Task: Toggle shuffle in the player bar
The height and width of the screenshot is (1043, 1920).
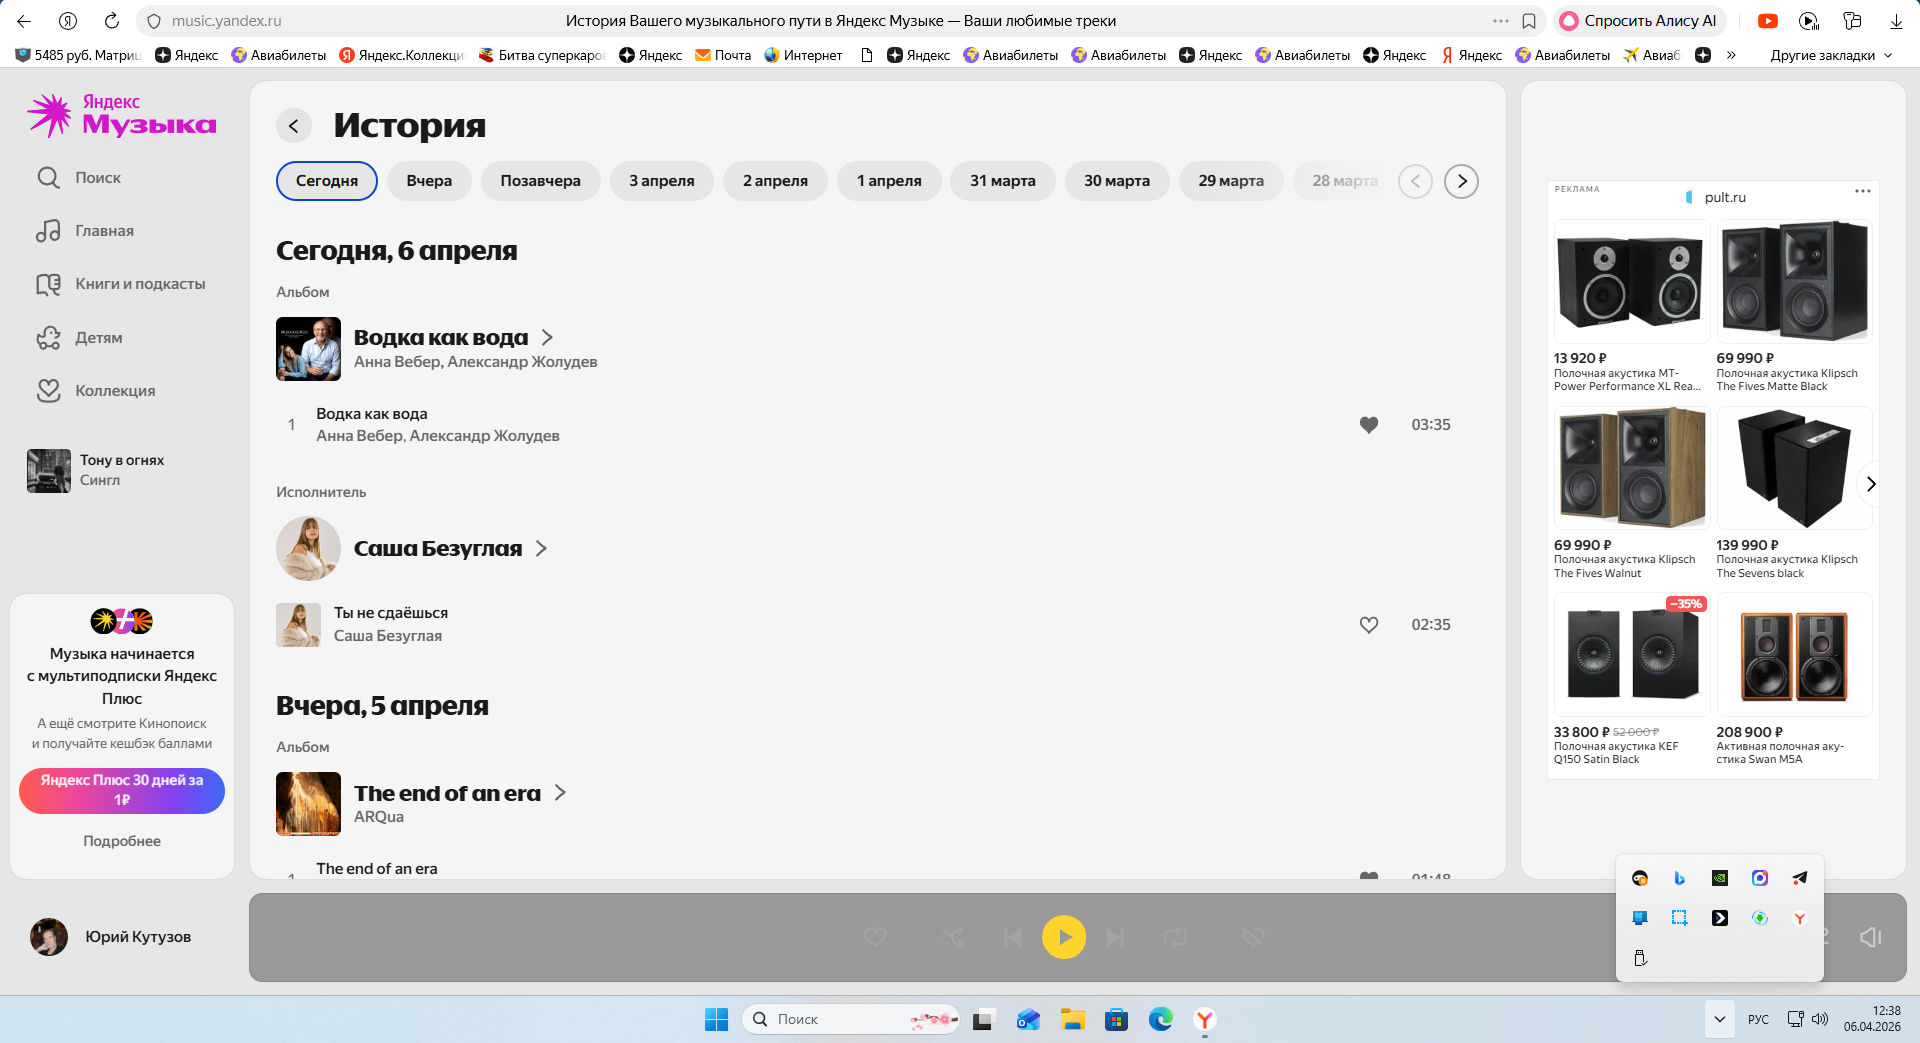Action: tap(952, 937)
